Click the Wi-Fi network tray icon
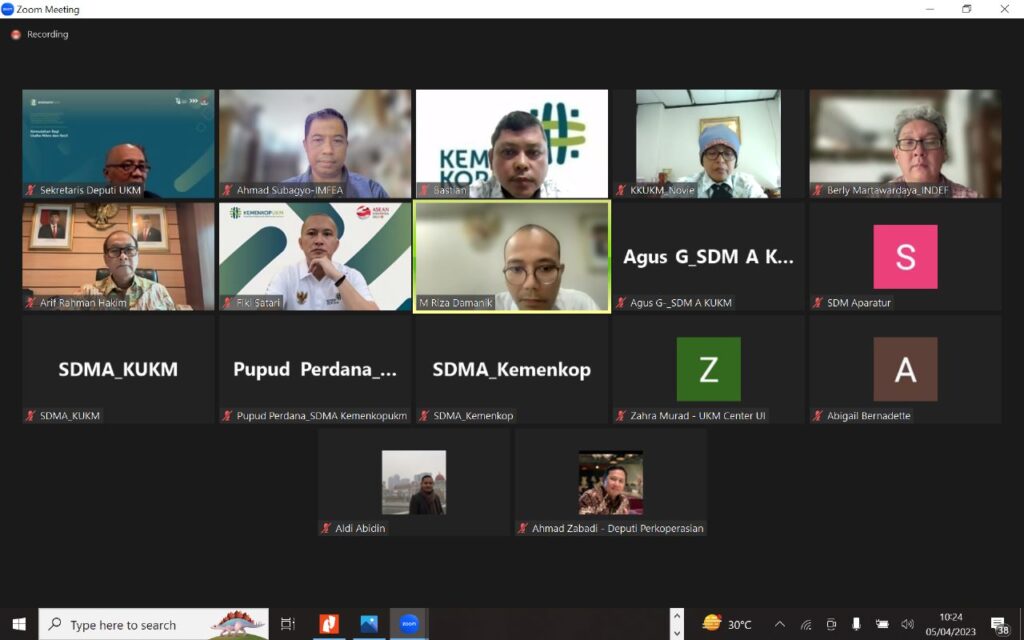 [x=806, y=625]
